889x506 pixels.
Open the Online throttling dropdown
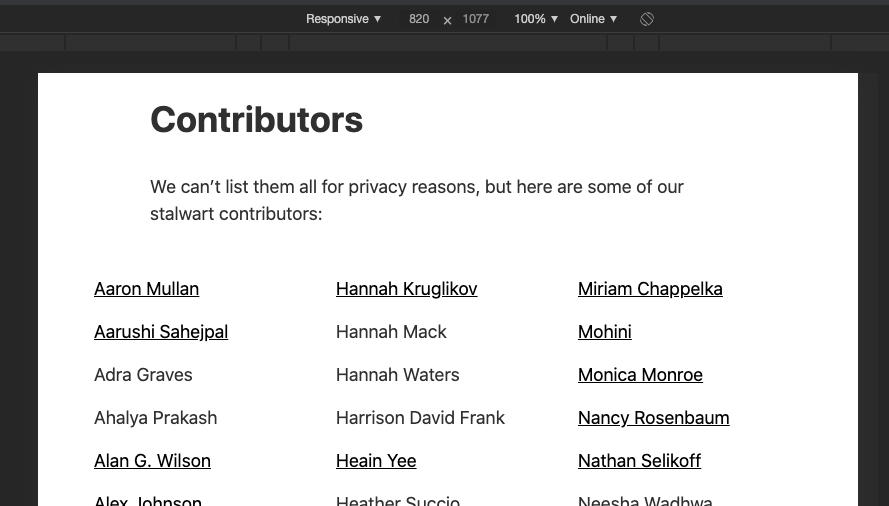pos(593,19)
